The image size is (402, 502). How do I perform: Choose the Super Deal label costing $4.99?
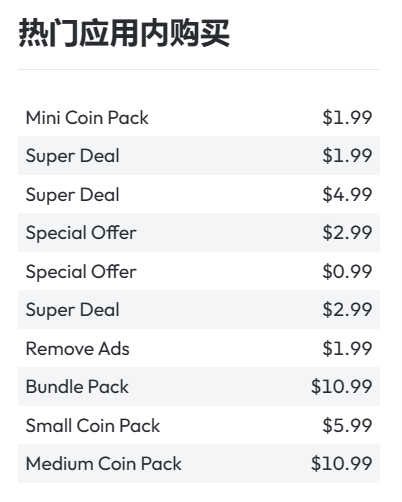click(x=73, y=195)
